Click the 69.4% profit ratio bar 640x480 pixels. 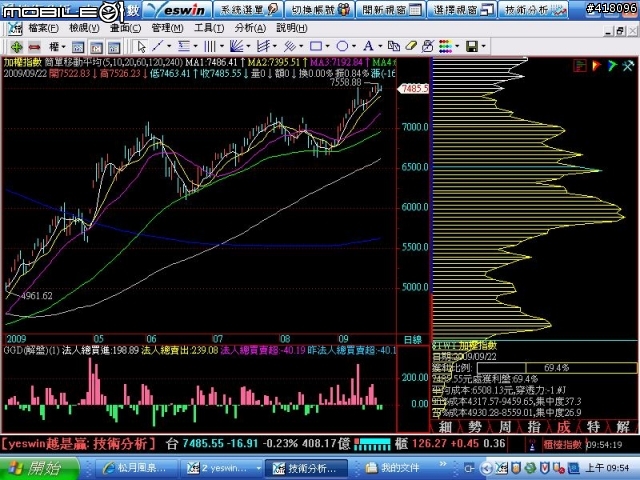557,367
